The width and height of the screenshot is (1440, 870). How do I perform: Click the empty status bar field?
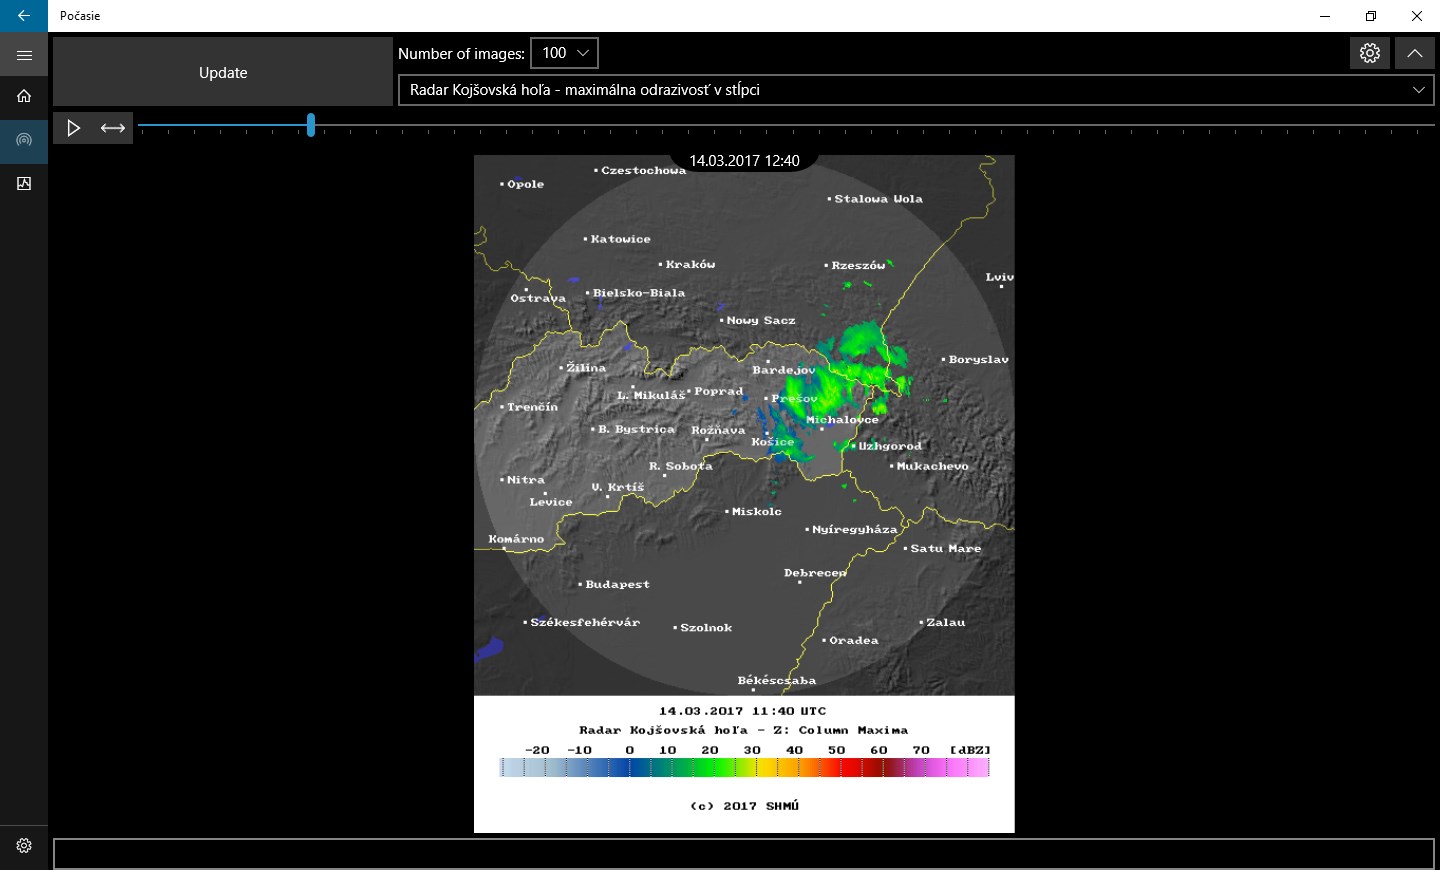744,853
